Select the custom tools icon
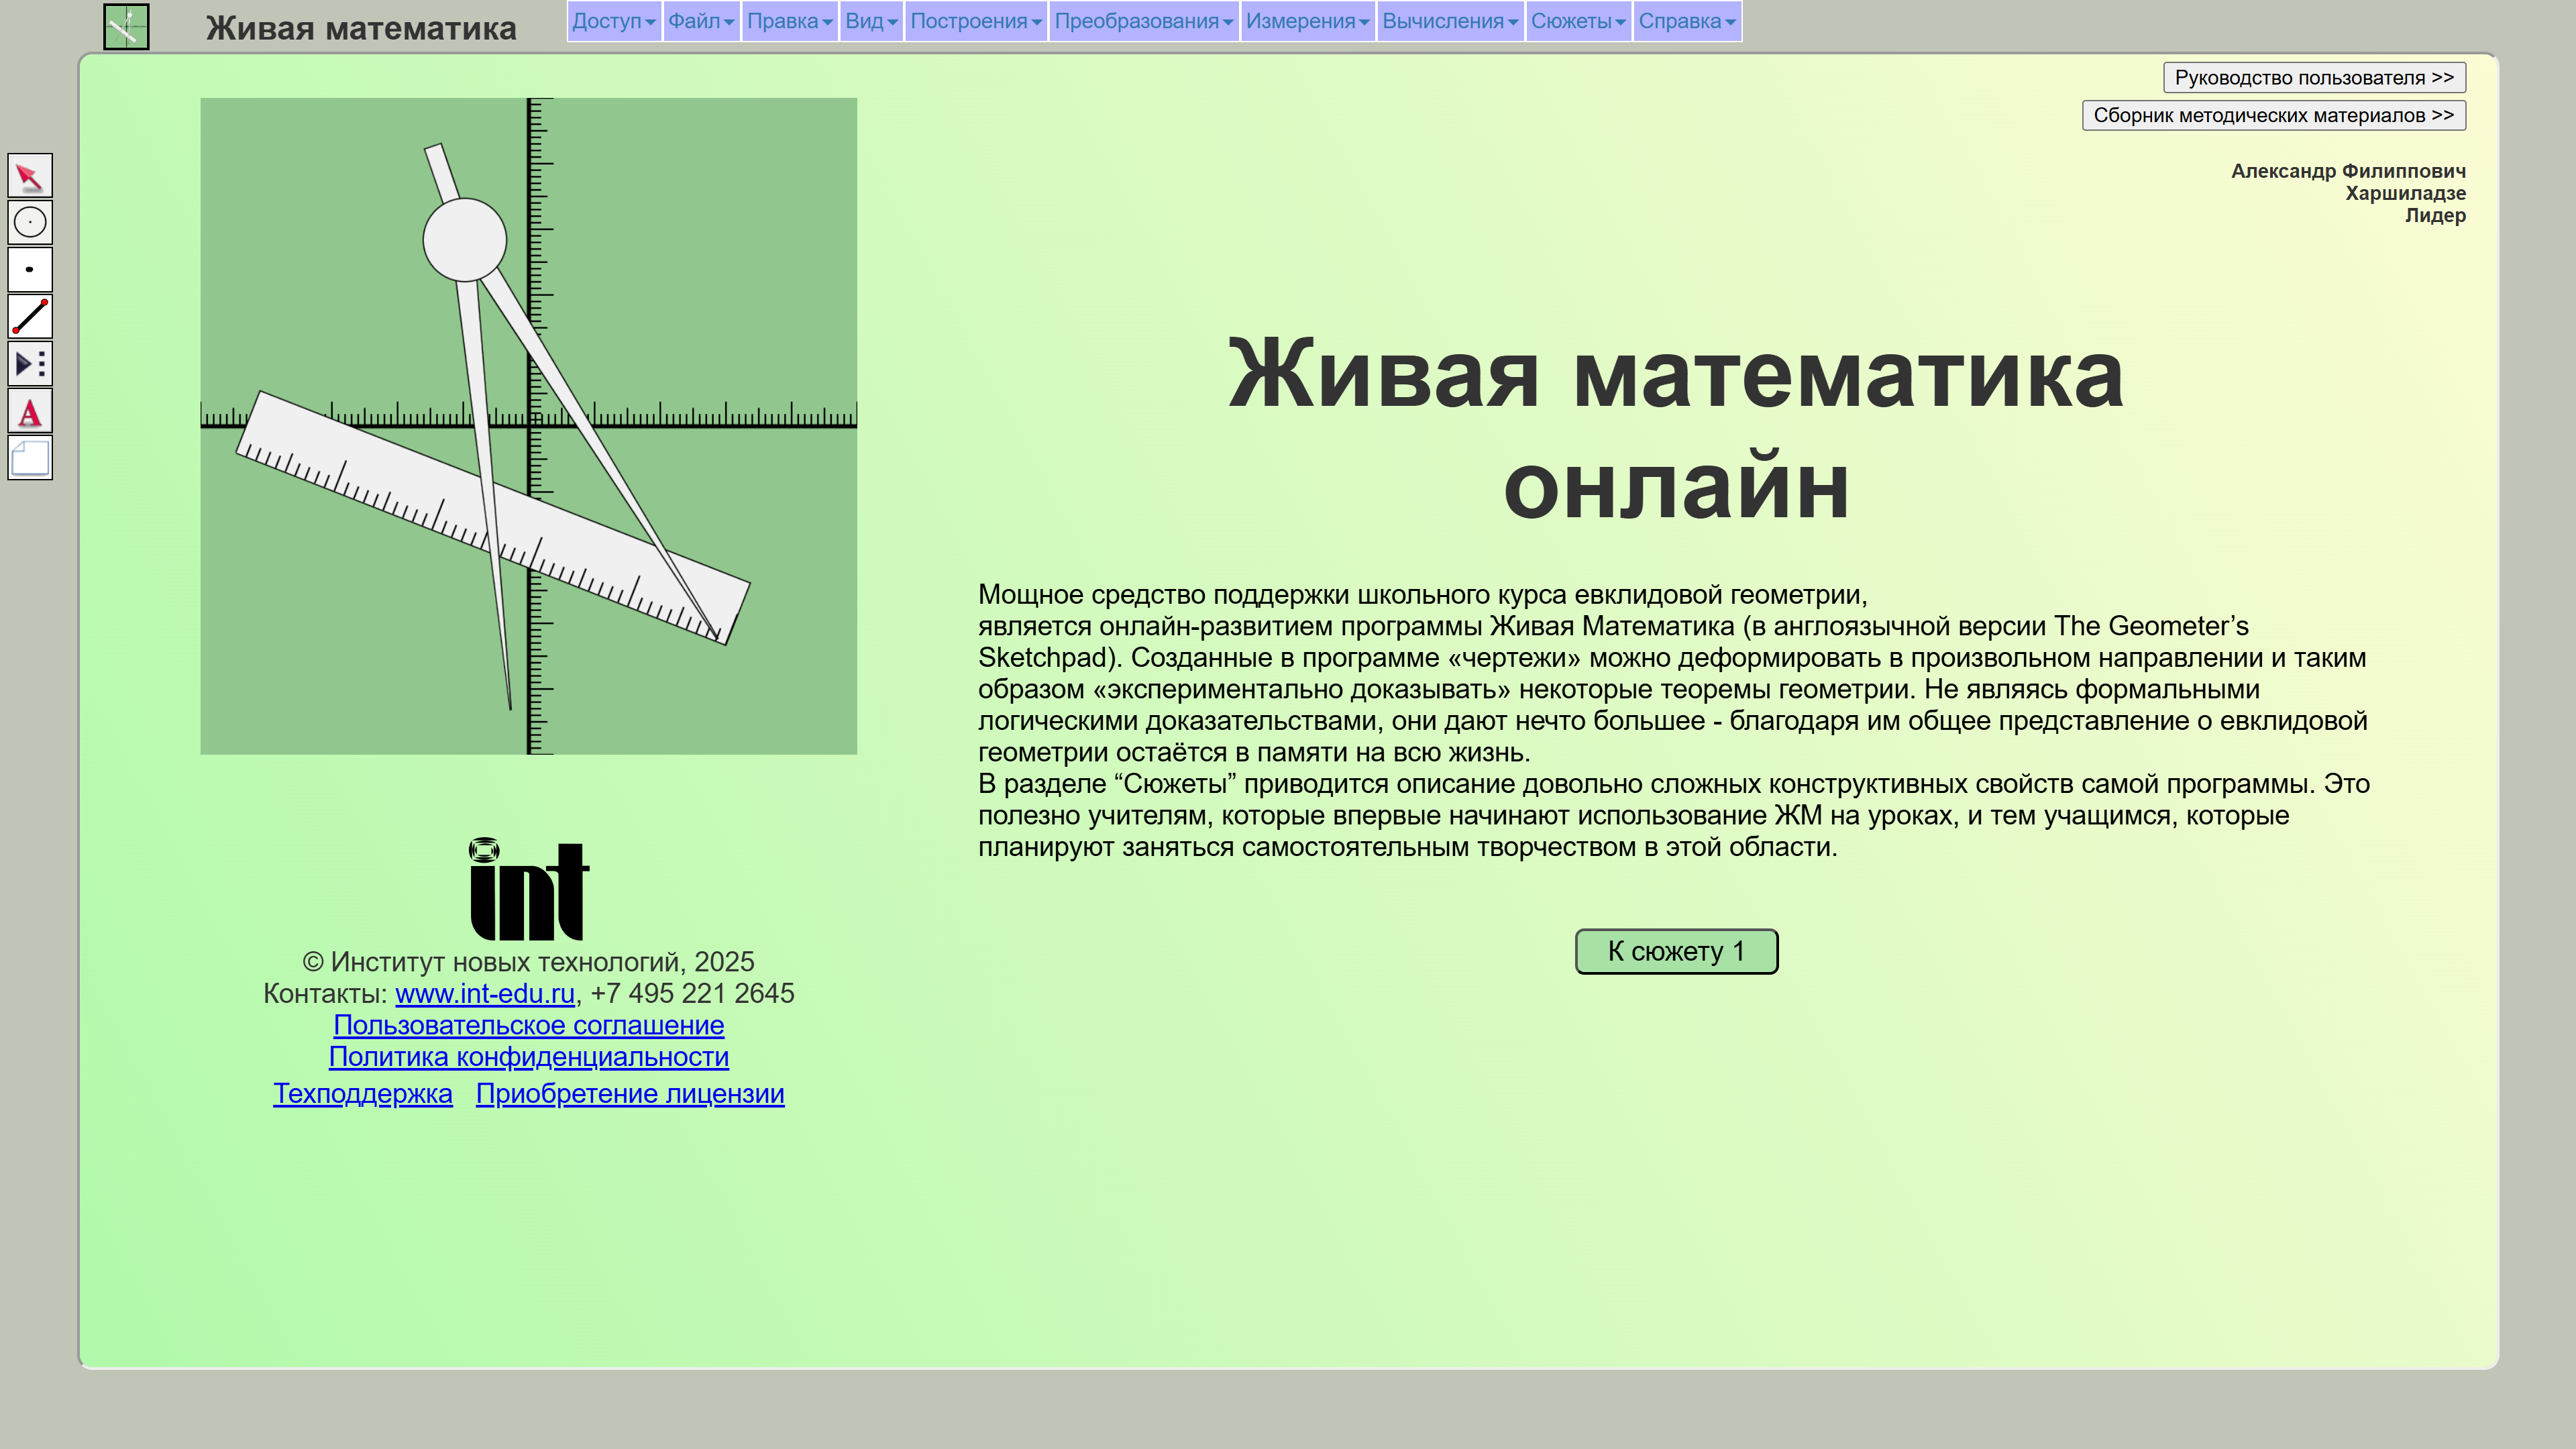 (30, 364)
